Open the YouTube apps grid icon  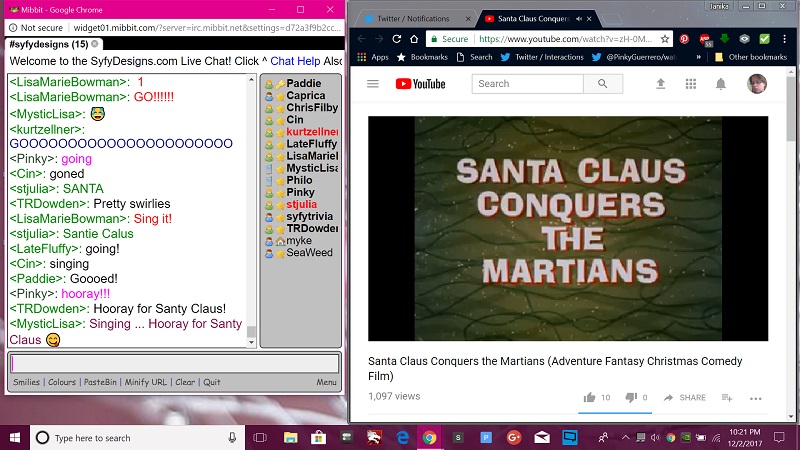[691, 84]
